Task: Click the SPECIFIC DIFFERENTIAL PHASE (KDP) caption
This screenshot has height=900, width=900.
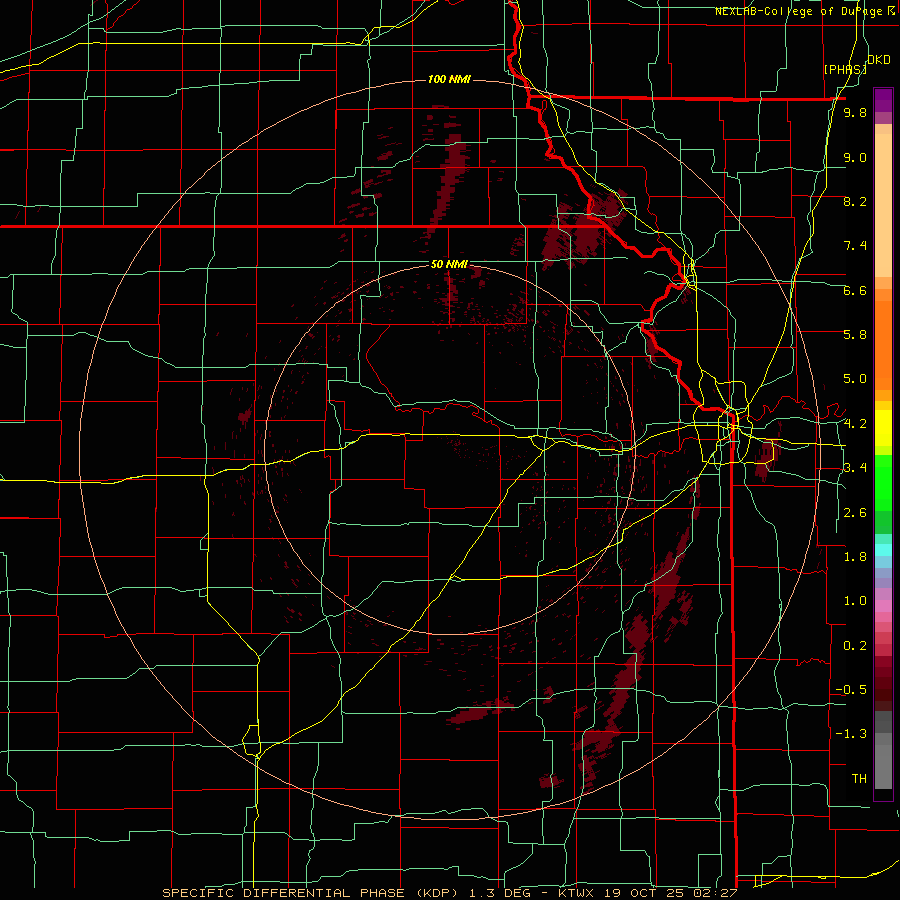Action: [308, 893]
